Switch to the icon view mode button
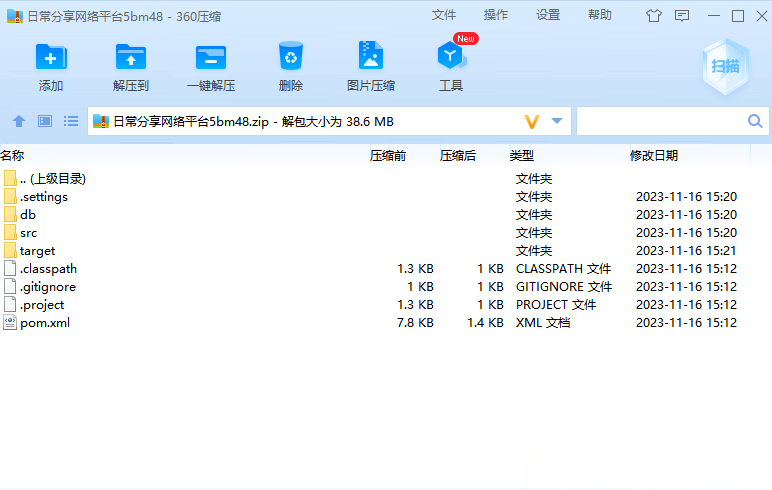The width and height of the screenshot is (772, 490). tap(45, 121)
